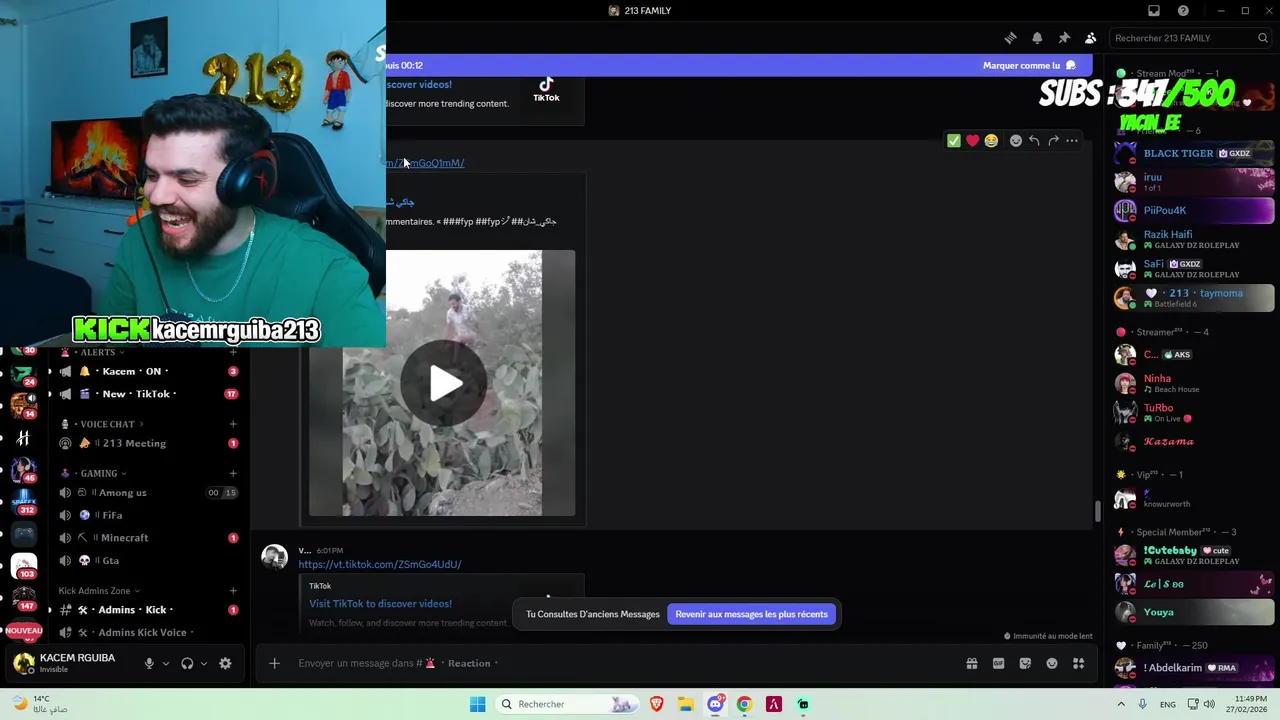Open the vt.tiktok.com/ZSmGo4UdU link
Viewport: 1280px width, 720px height.
380,564
